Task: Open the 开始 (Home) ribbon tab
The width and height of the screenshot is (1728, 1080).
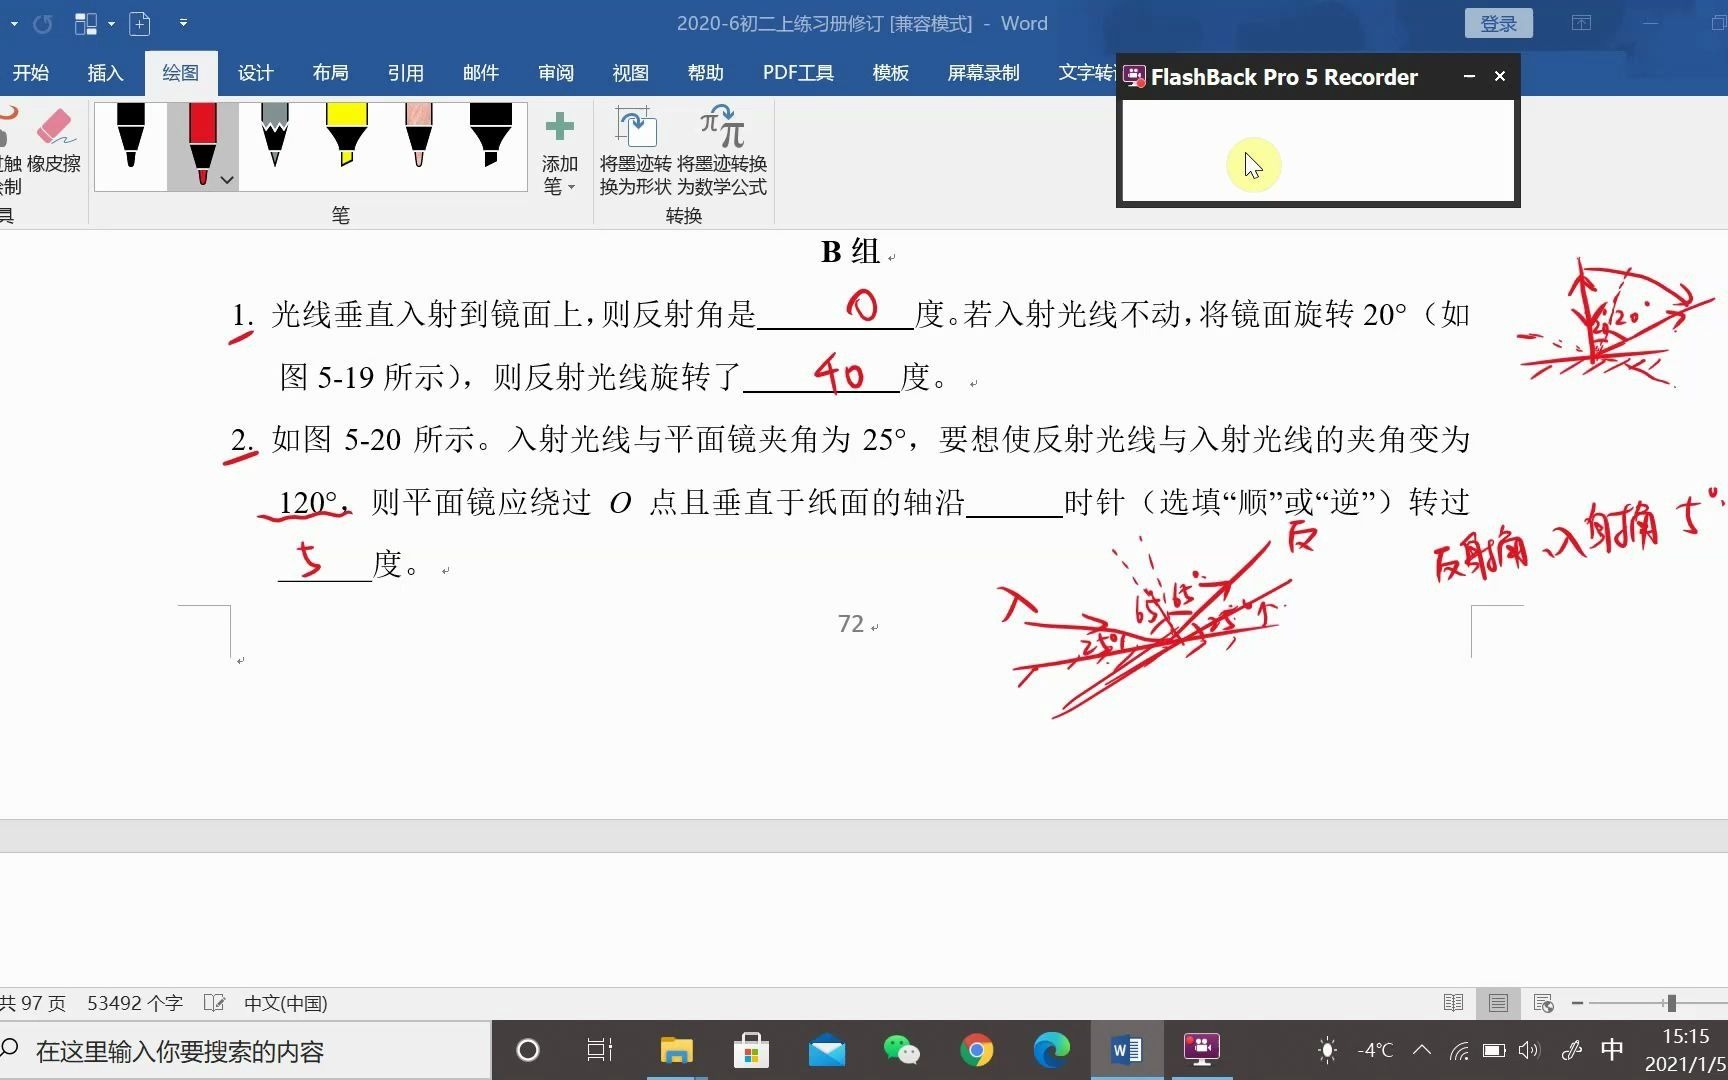Action: point(30,73)
